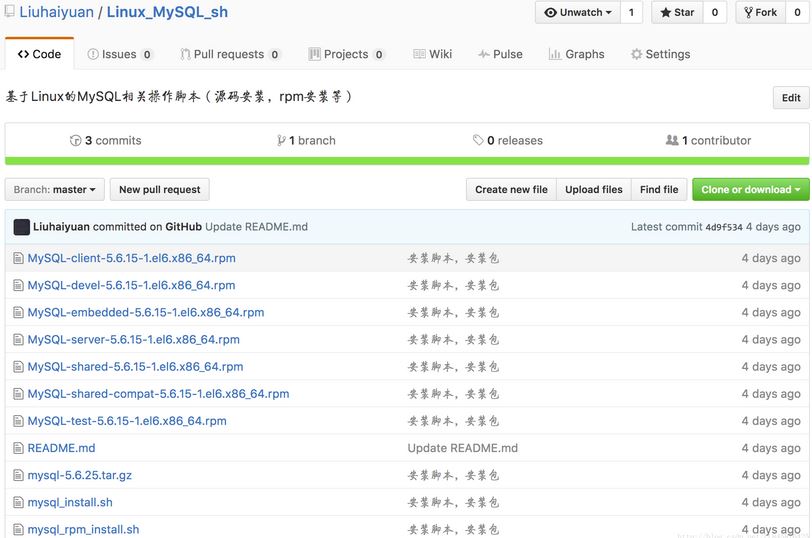
Task: Click file icon for MySQL-devel-5.6.15-1.el6.x86_64.rpm
Action: (x=18, y=285)
